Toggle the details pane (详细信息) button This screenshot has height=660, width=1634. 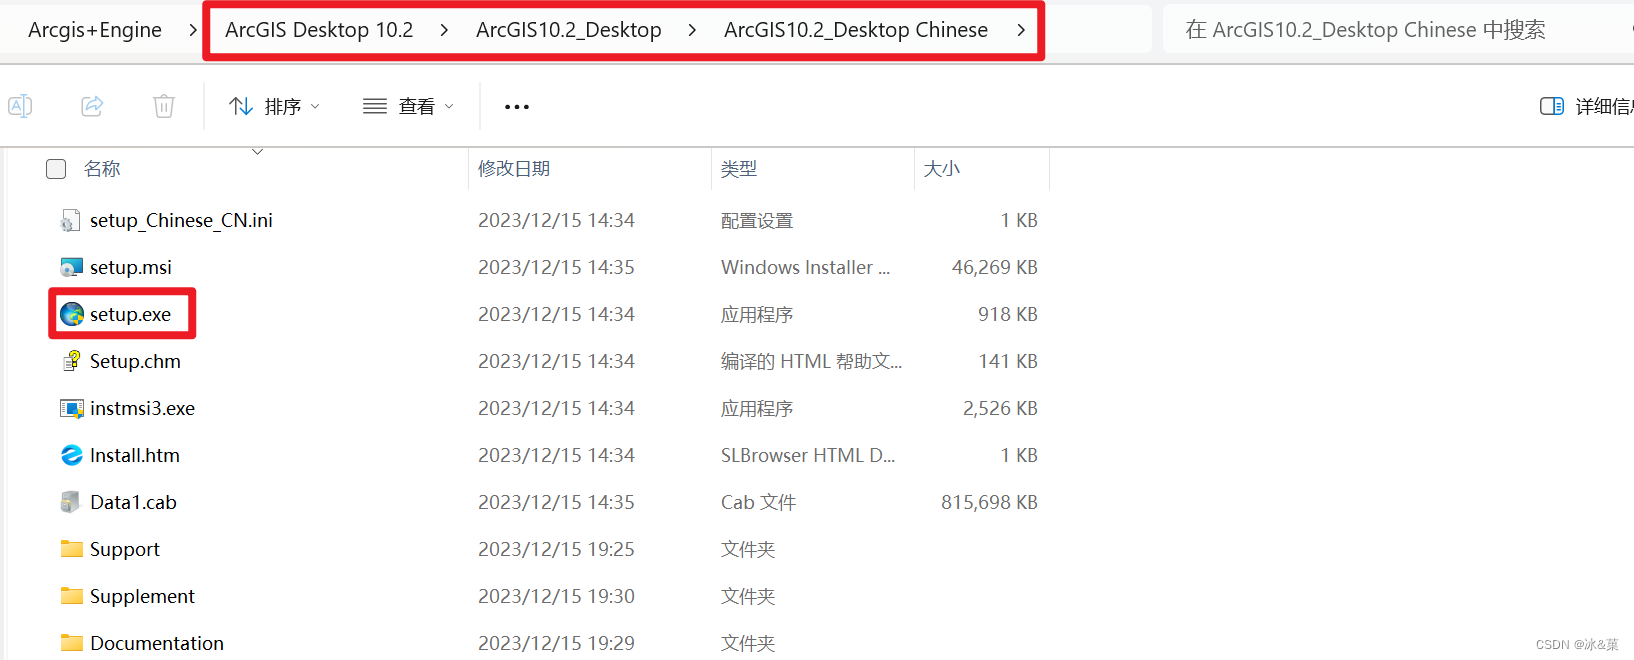[1586, 106]
